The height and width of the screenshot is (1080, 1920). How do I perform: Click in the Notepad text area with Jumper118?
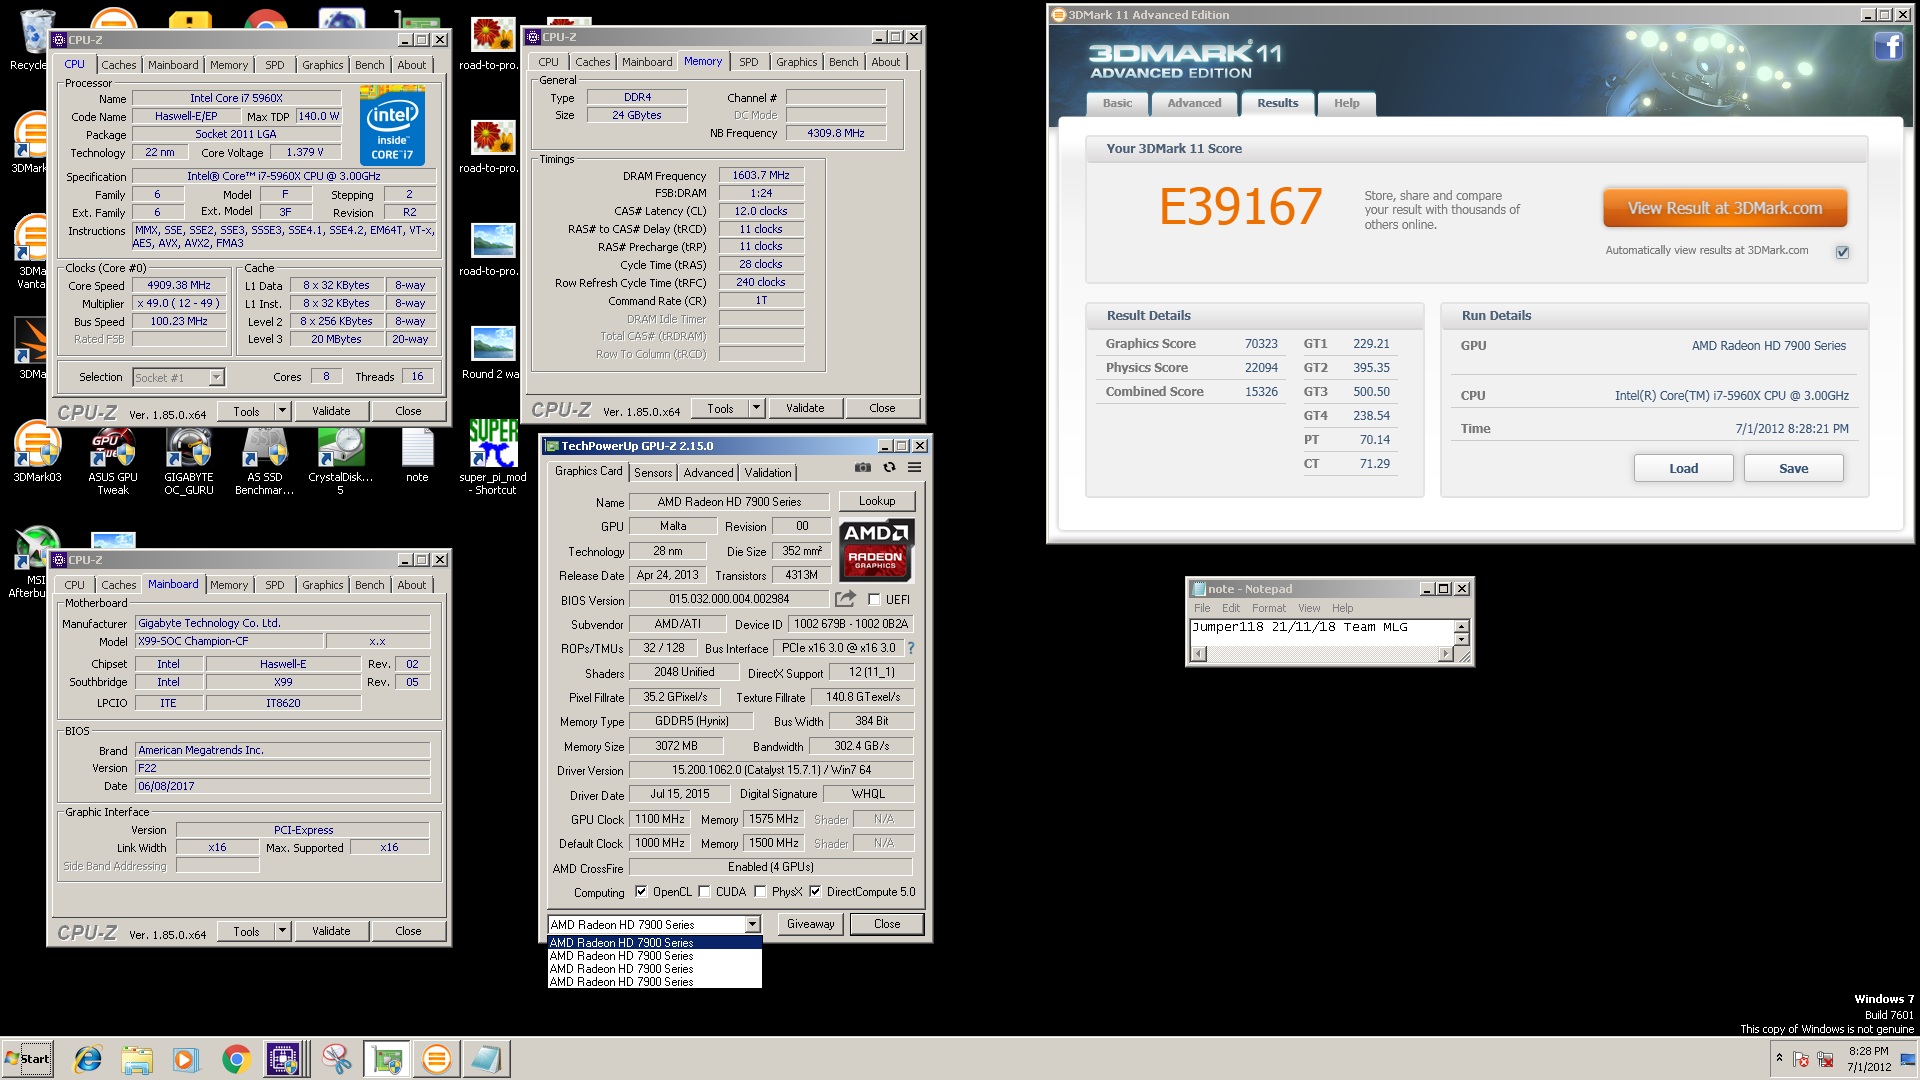1320,632
